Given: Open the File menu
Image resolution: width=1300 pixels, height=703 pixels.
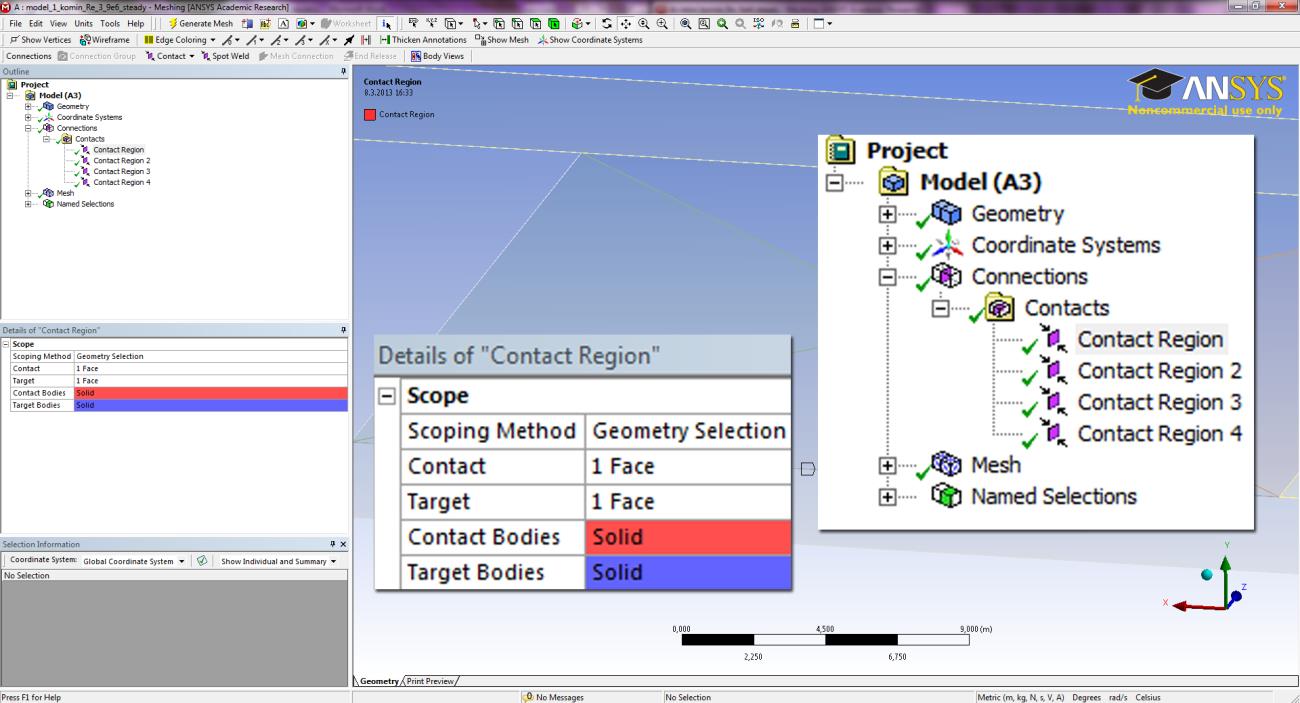Looking at the screenshot, I should click(15, 23).
